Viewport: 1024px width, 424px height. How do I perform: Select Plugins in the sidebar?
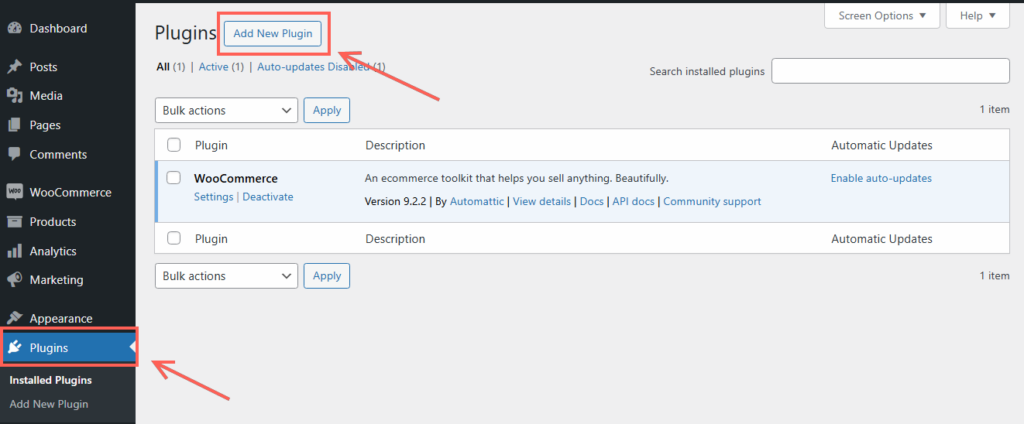click(68, 348)
